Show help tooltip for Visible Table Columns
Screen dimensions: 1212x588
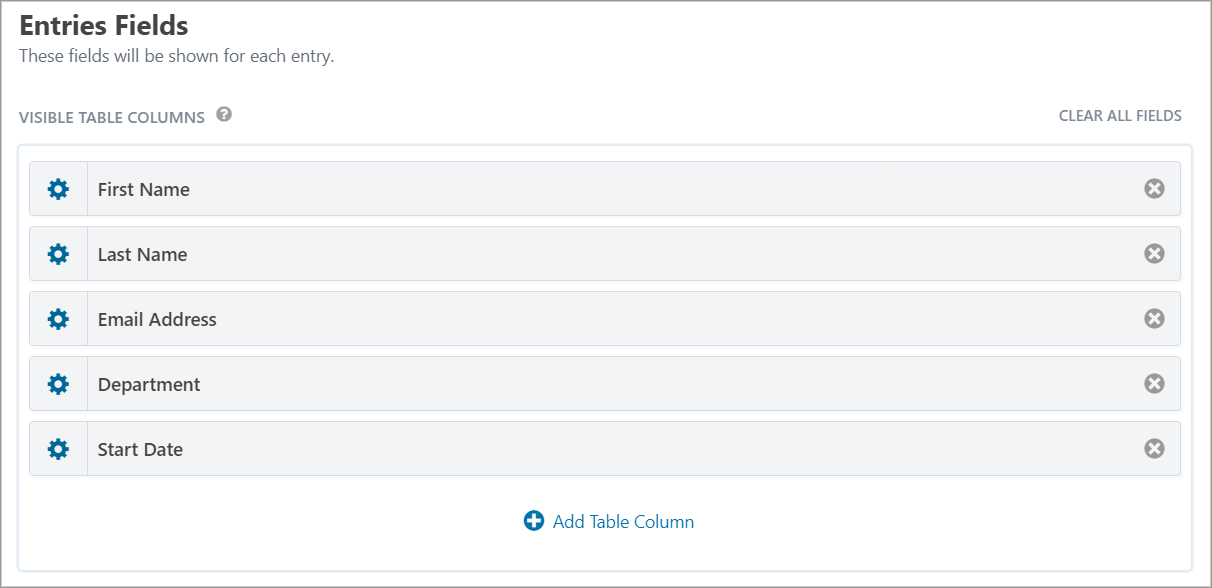[x=224, y=115]
